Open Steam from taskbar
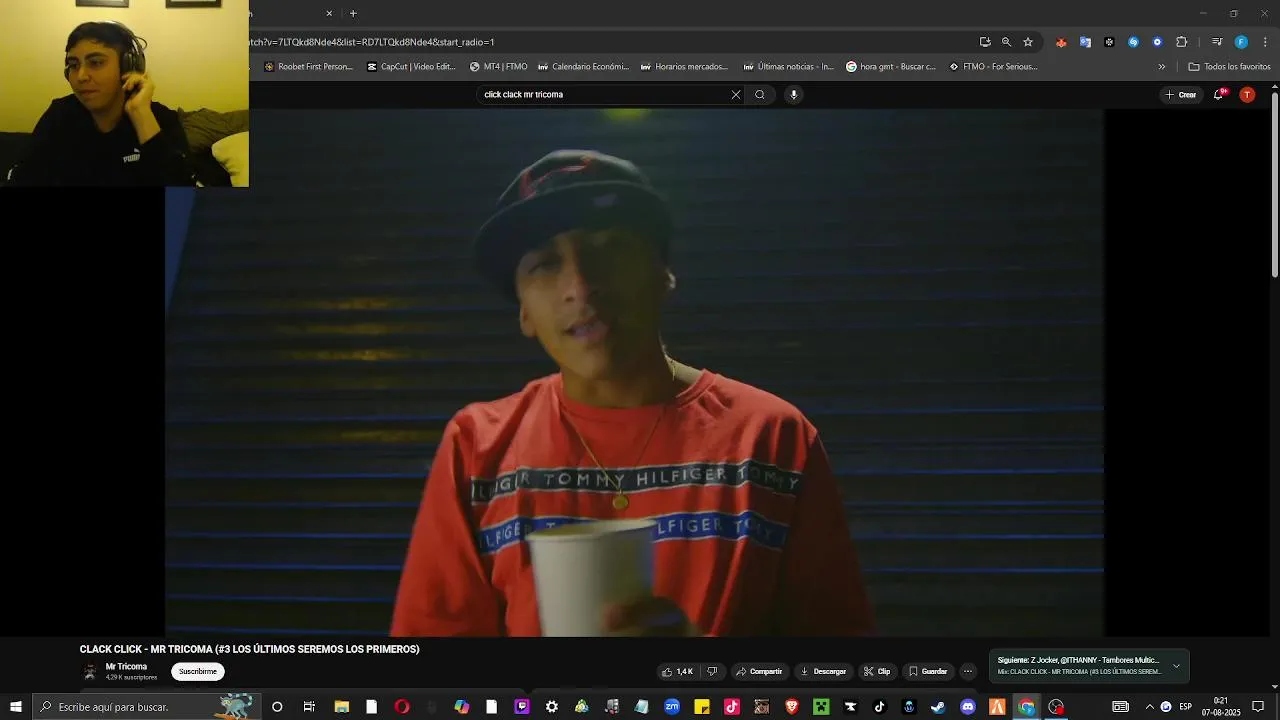 click(x=938, y=707)
